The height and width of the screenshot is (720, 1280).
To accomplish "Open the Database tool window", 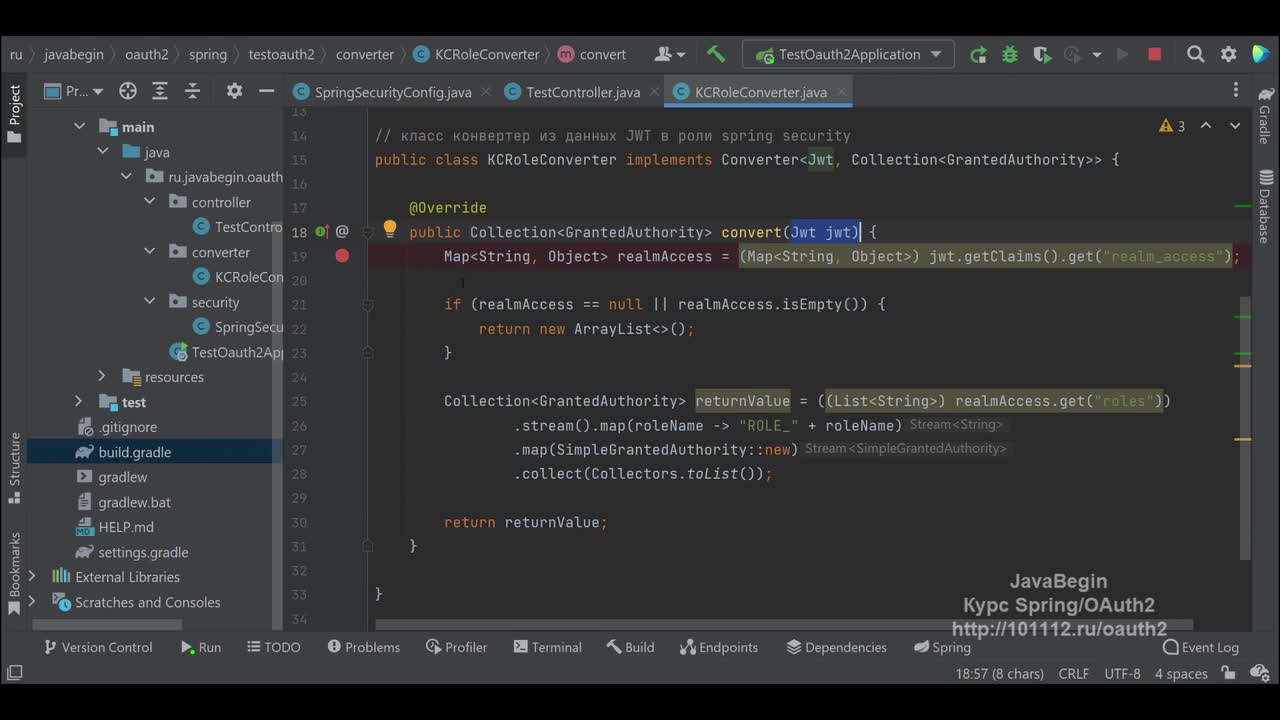I will pyautogui.click(x=1265, y=208).
